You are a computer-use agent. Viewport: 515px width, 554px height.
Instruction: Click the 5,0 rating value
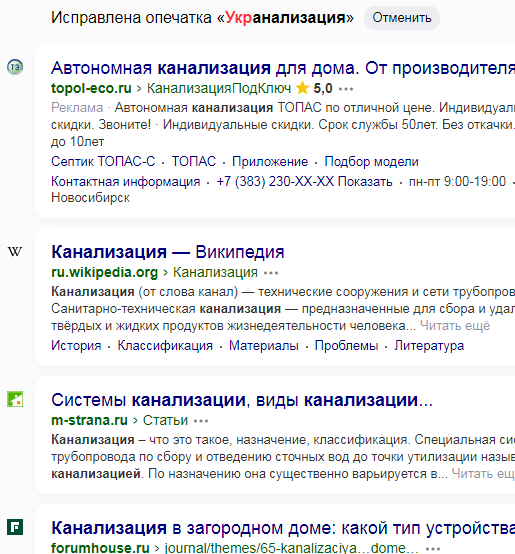pyautogui.click(x=323, y=88)
